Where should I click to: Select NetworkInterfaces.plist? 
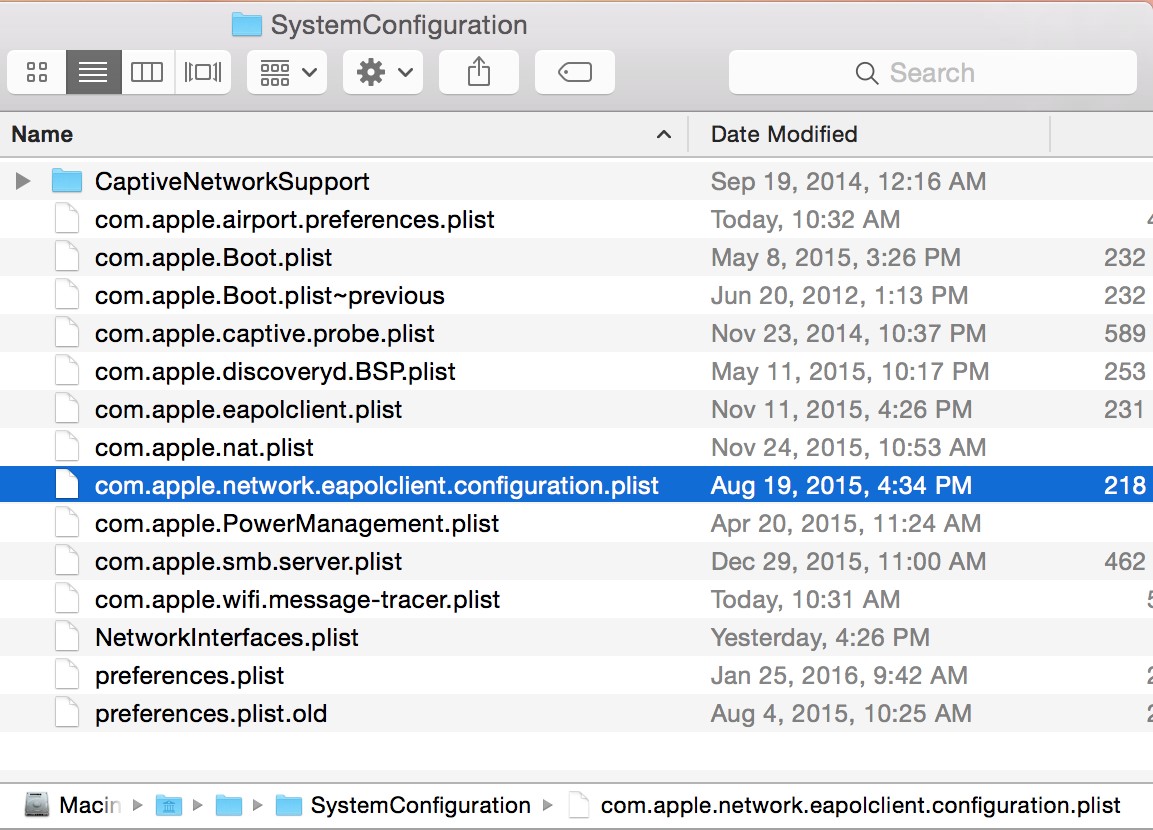pos(226,637)
